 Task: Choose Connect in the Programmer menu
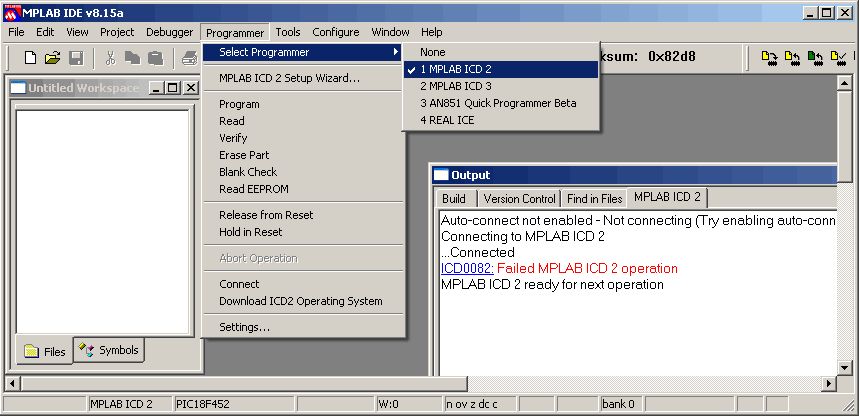pos(303,284)
